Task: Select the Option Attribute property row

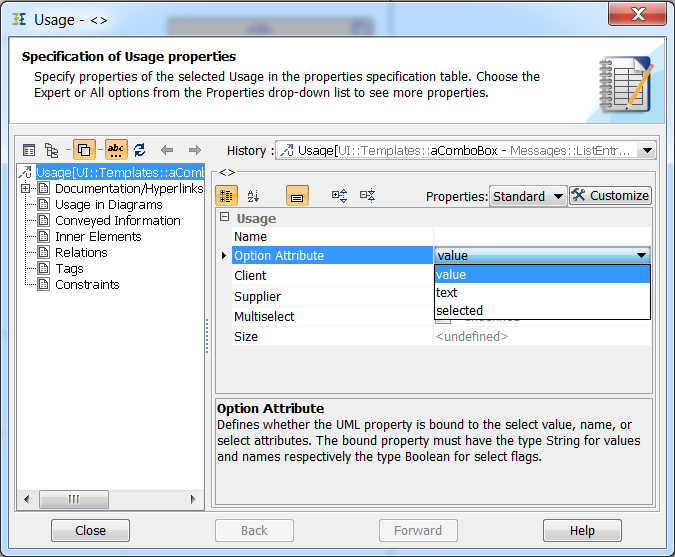Action: (332, 255)
